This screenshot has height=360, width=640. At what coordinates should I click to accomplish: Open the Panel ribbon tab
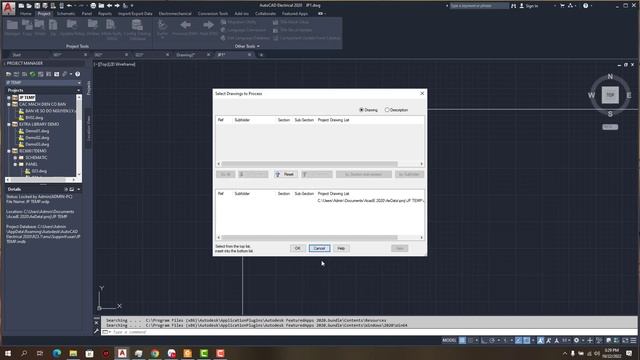pyautogui.click(x=87, y=13)
